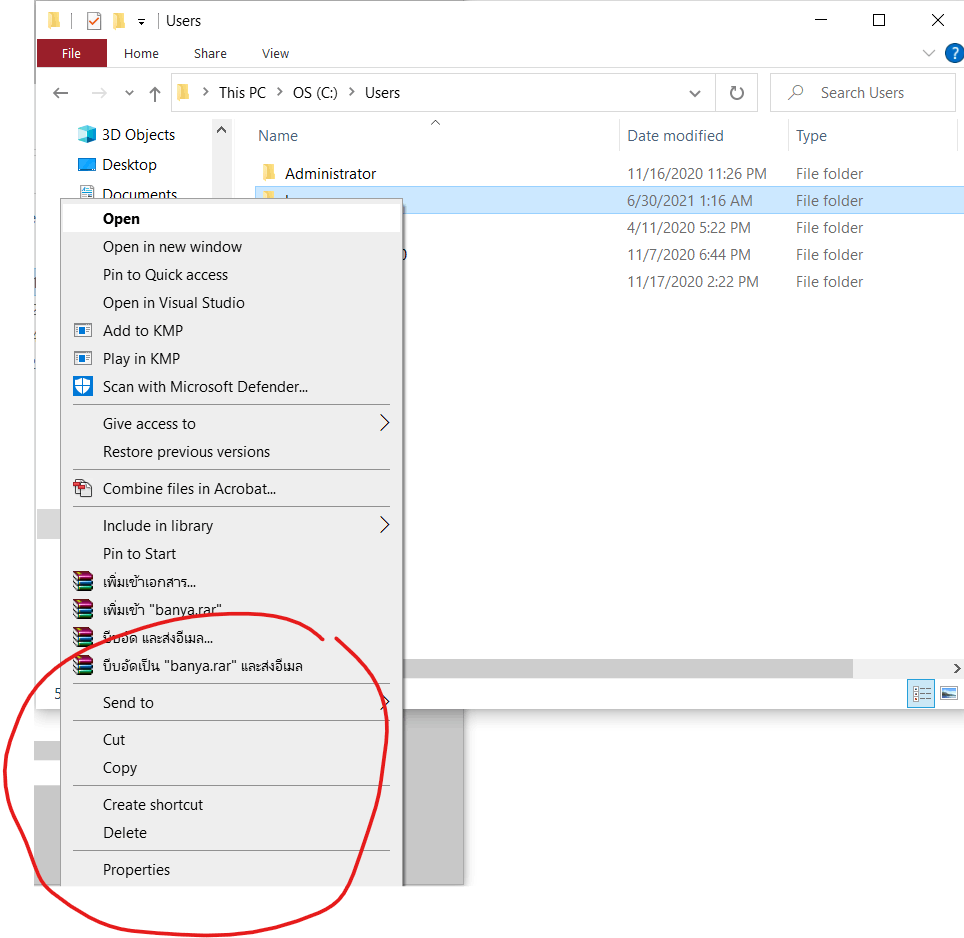
Task: Open the File ribbon tab
Action: click(71, 53)
